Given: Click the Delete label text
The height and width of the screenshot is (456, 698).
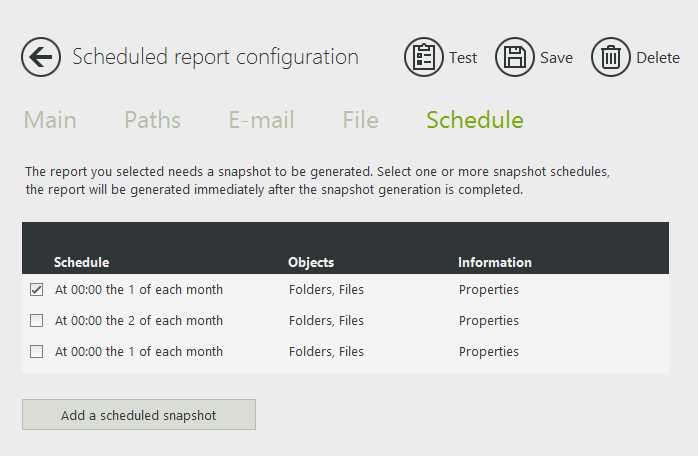Looking at the screenshot, I should click(x=658, y=58).
